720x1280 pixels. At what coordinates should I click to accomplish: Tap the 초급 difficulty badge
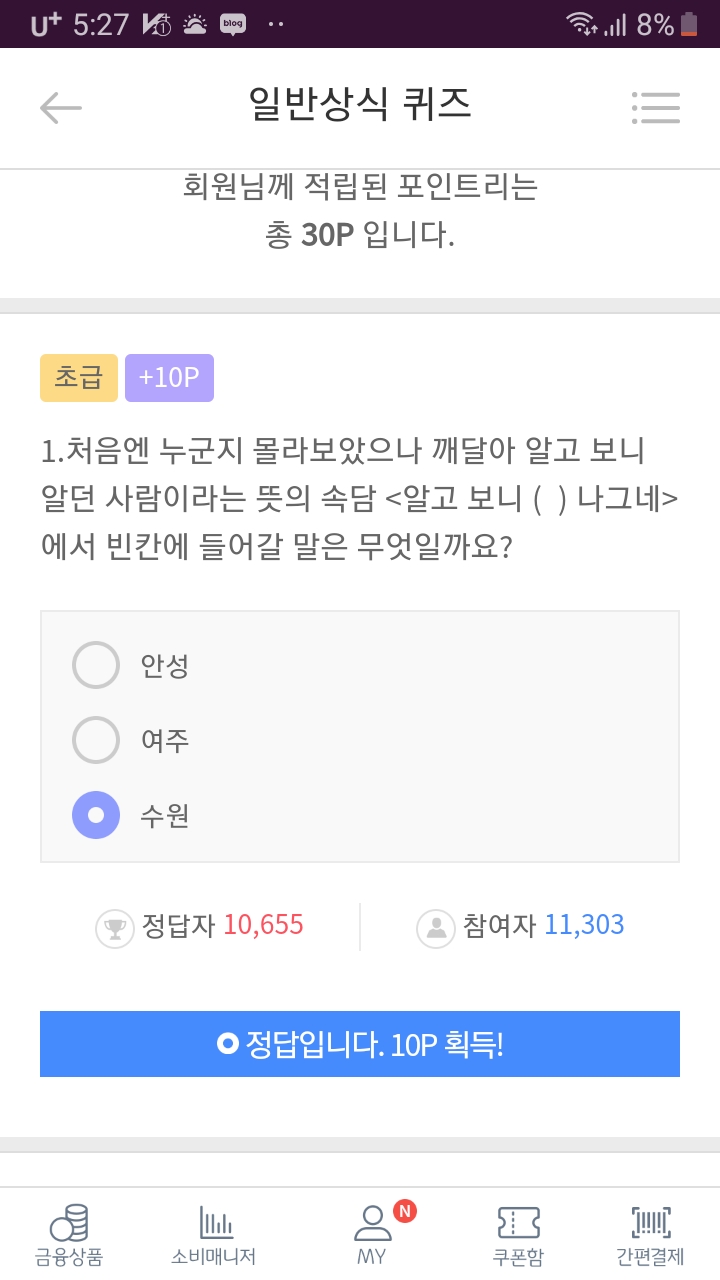[79, 378]
